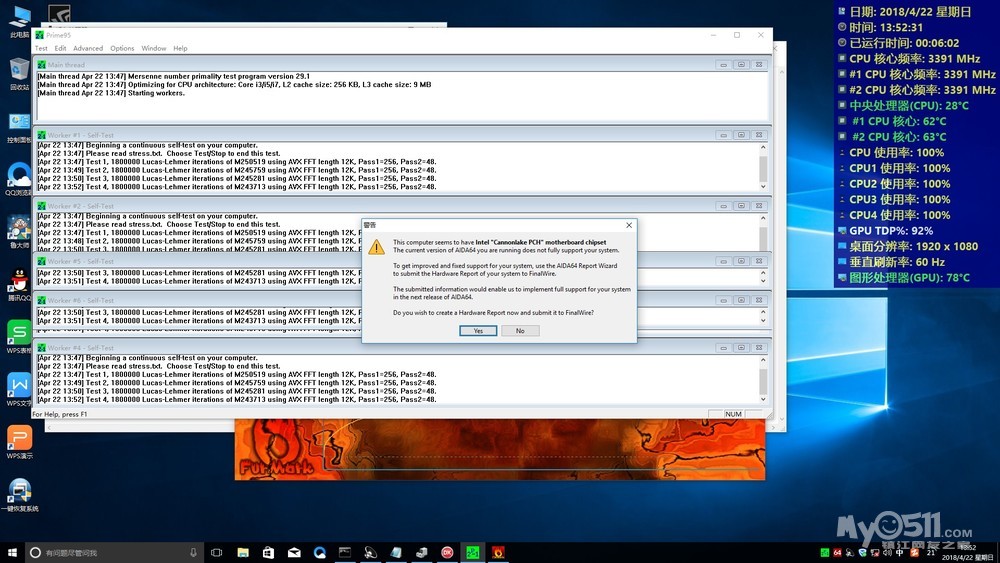The width and height of the screenshot is (1000, 563).
Task: Click Worker #5 scrollbar down arrow
Action: (x=763, y=281)
